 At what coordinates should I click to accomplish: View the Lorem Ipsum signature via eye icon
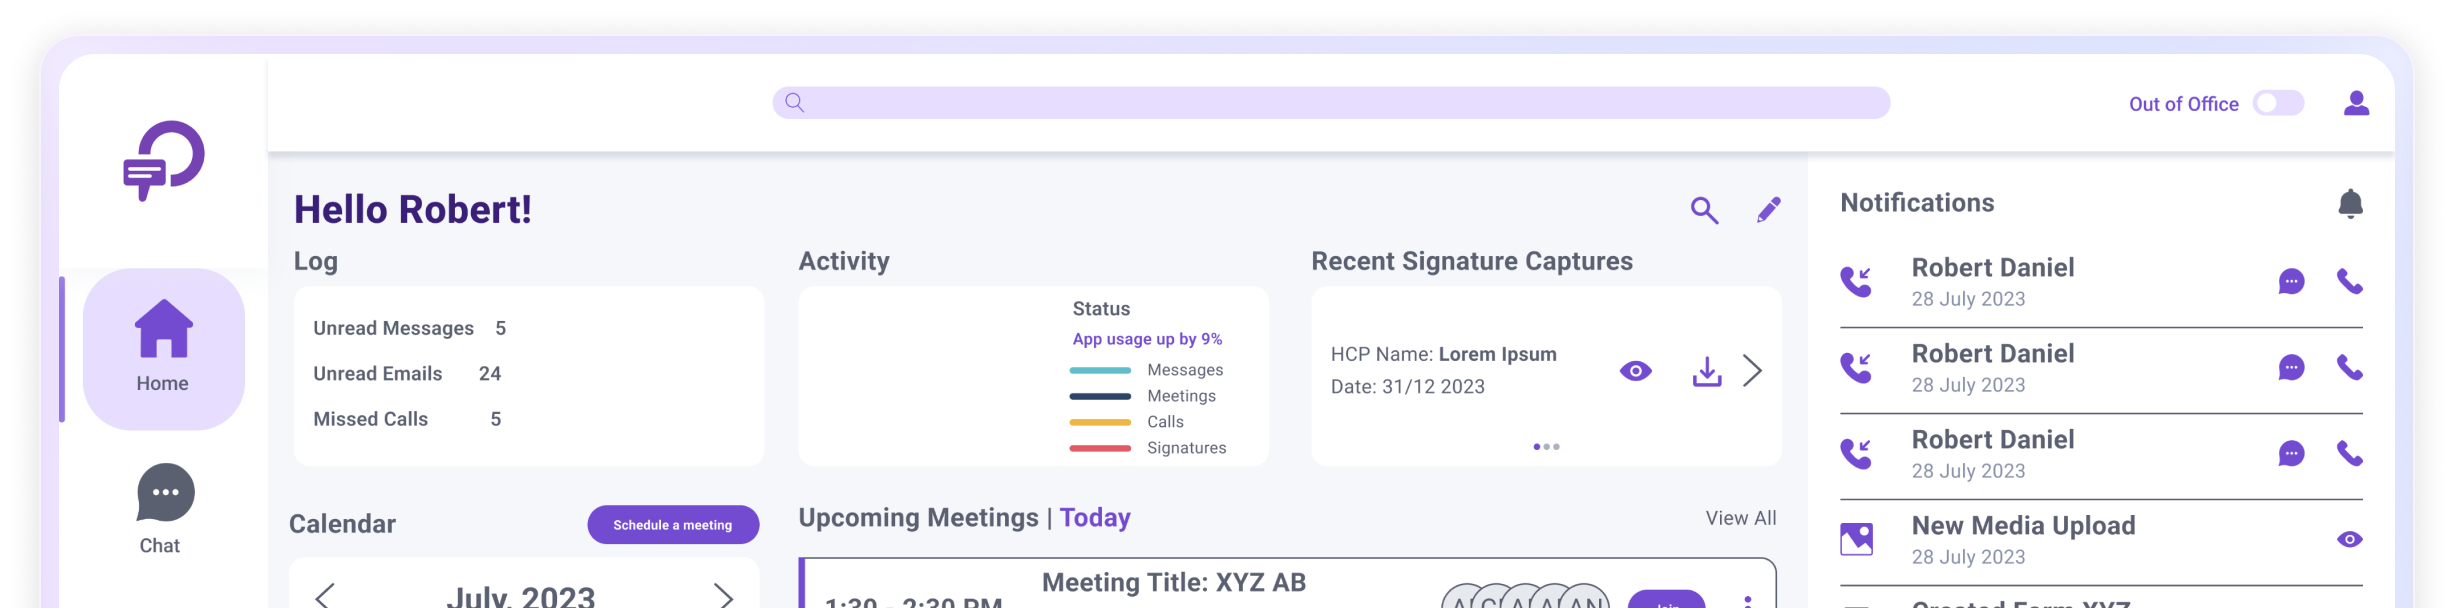(1635, 371)
